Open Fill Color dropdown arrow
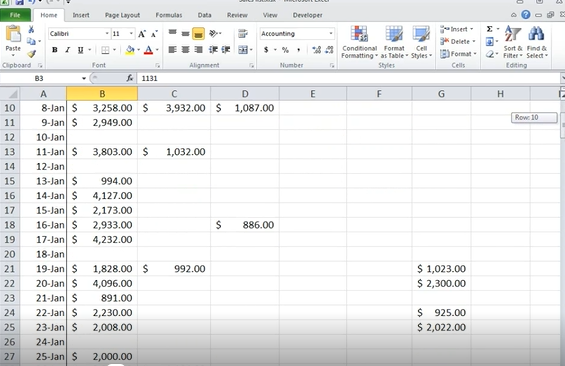This screenshot has height=366, width=565. (x=138, y=50)
